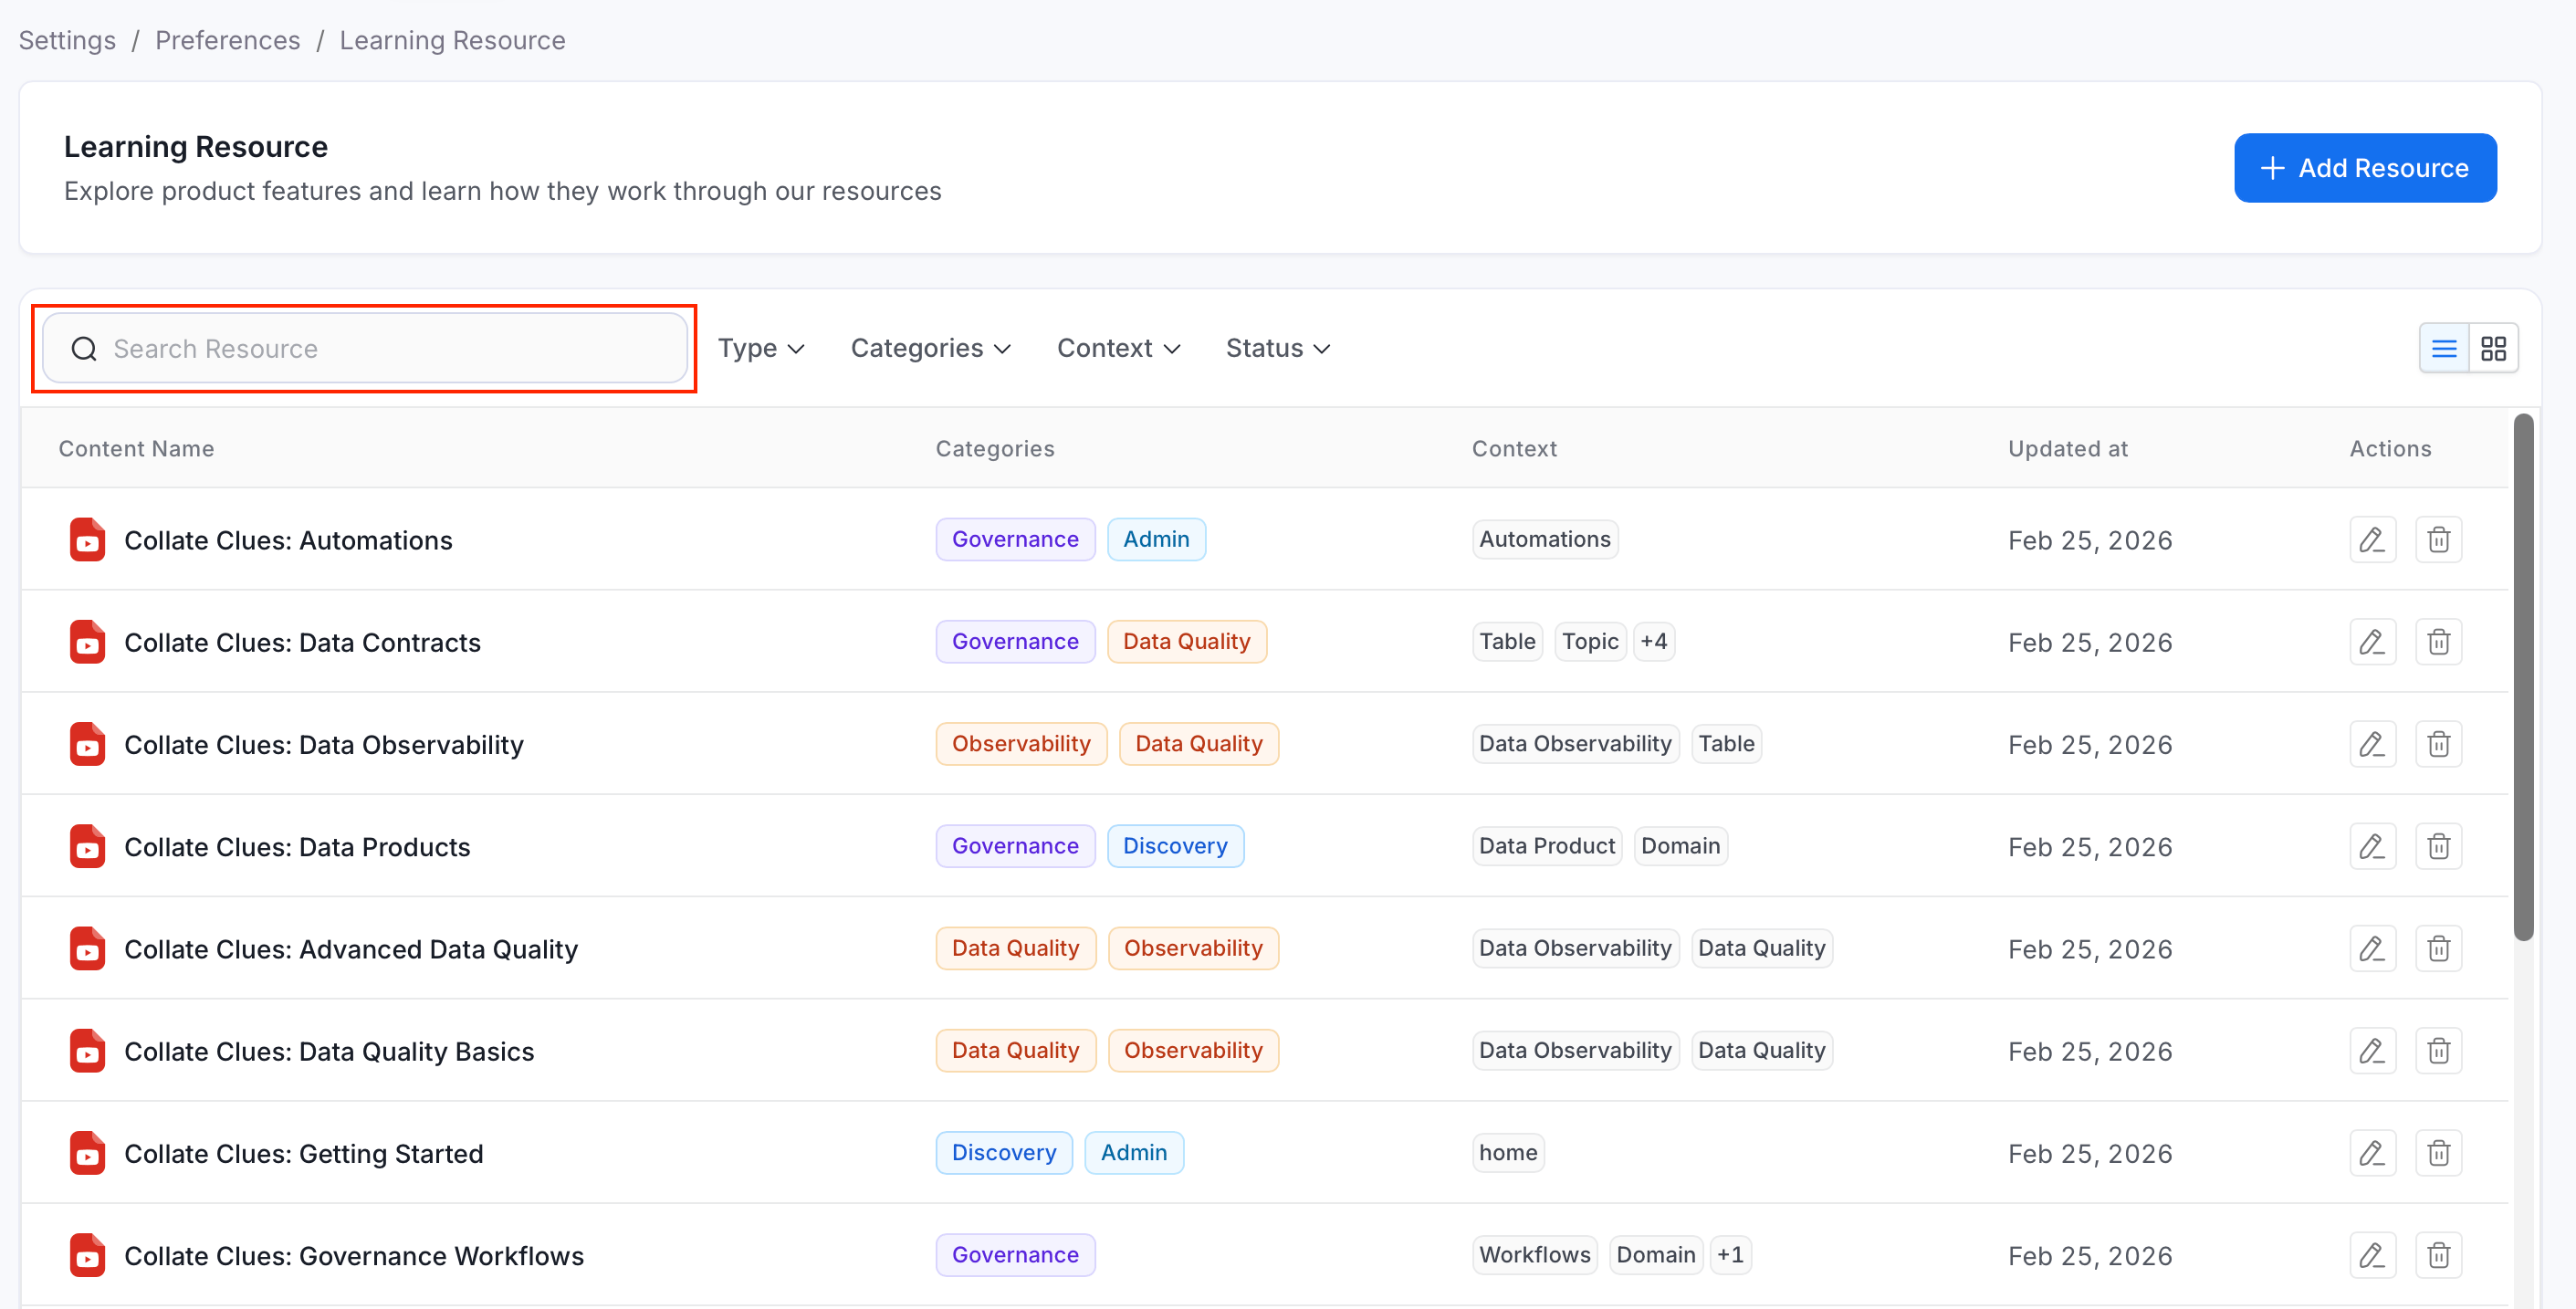Delete Collate Clues: Governance Workflows resource
The height and width of the screenshot is (1309, 2576).
click(x=2438, y=1255)
